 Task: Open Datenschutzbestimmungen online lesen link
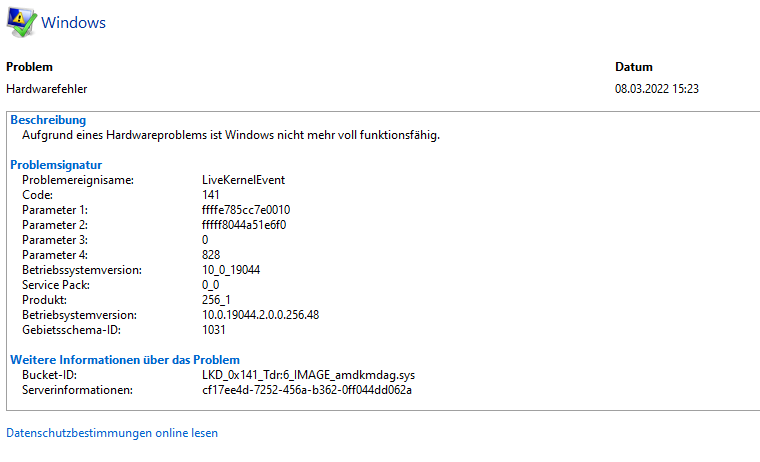coord(112,433)
